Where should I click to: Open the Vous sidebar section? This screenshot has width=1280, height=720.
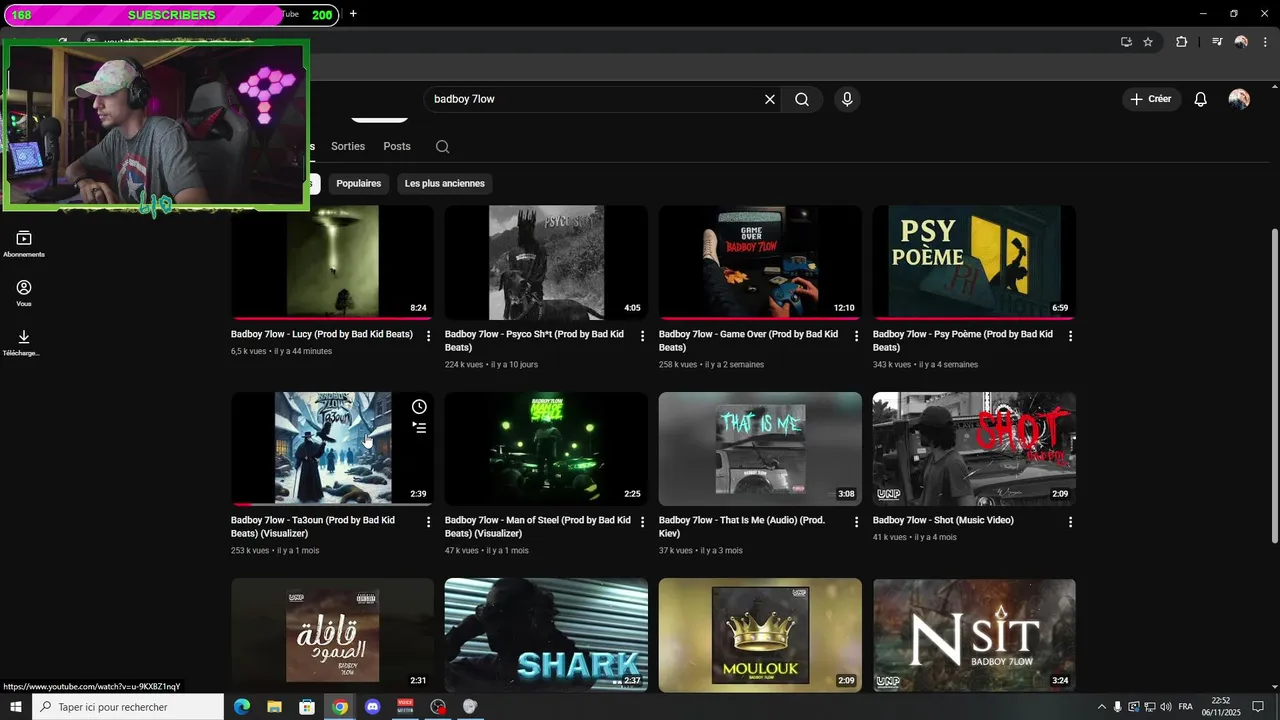[x=24, y=293]
